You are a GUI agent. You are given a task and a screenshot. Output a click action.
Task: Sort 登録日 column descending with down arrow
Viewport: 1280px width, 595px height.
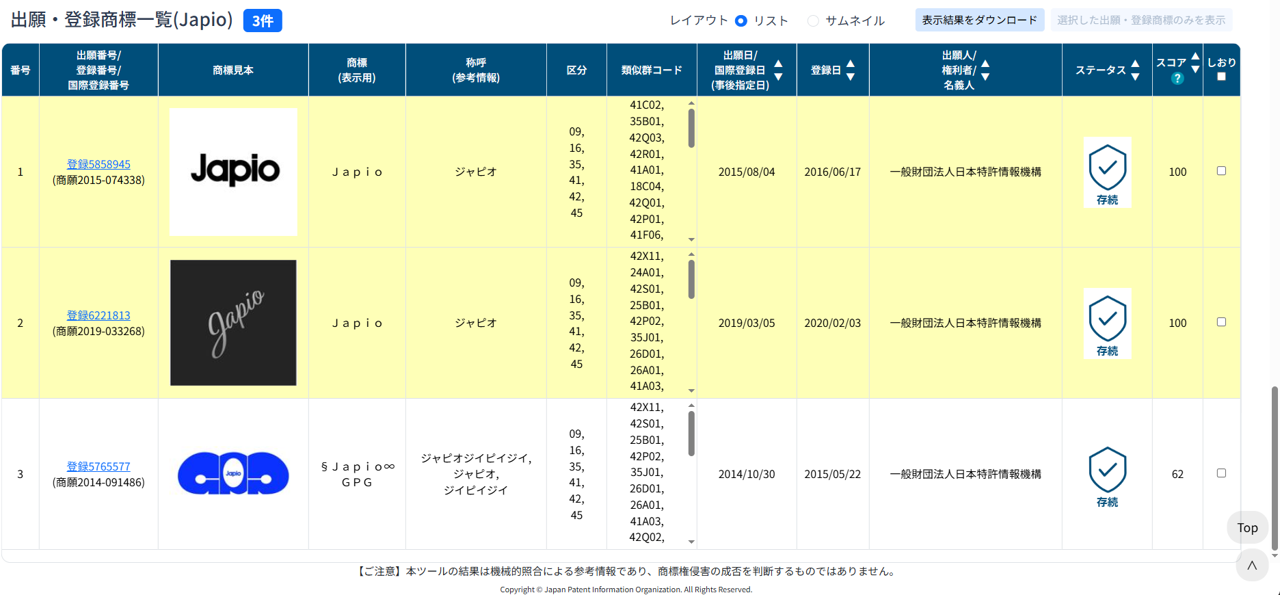click(850, 77)
